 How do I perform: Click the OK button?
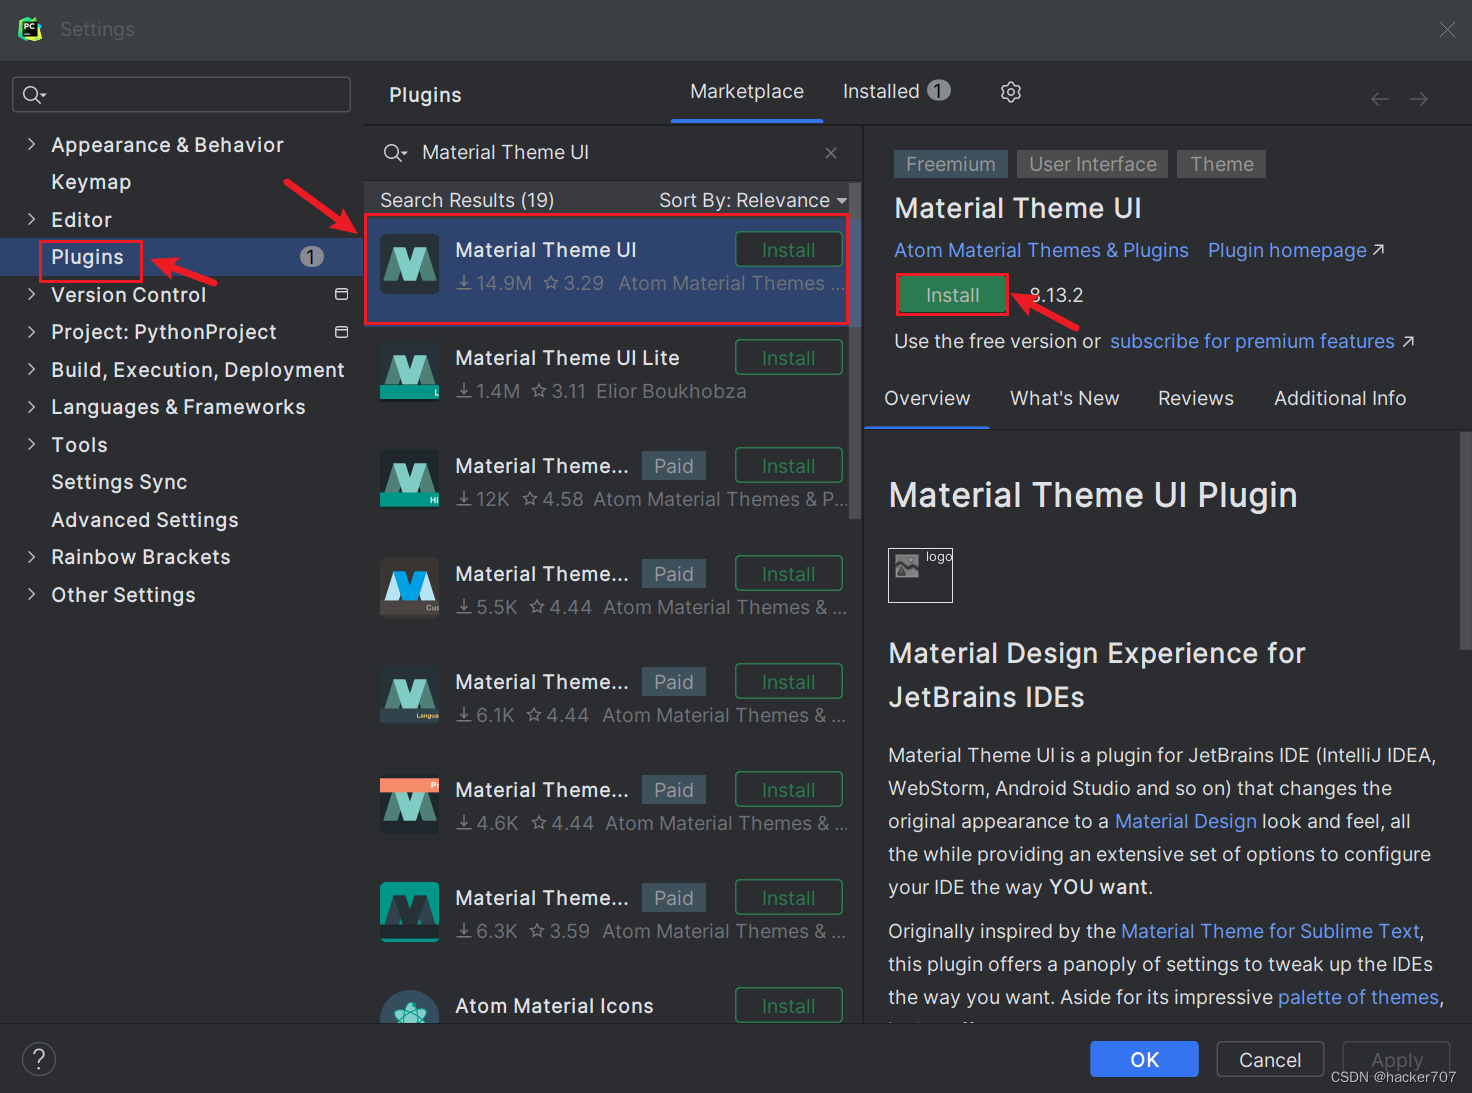pos(1144,1060)
